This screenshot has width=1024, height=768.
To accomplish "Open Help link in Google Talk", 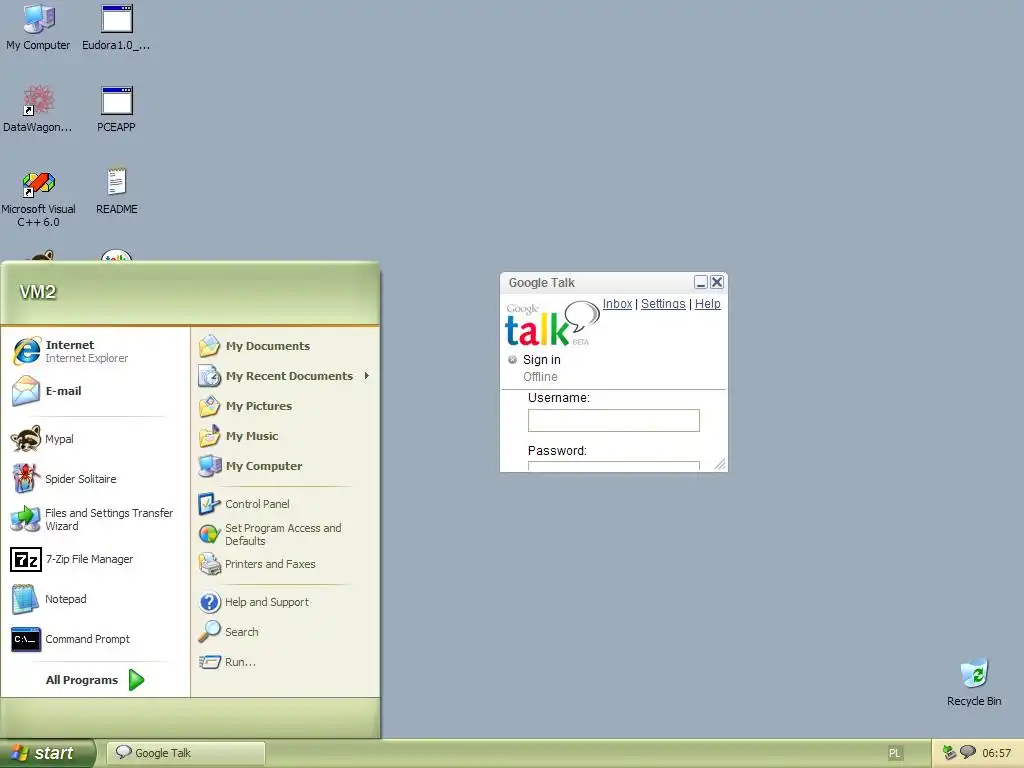I will [x=707, y=304].
